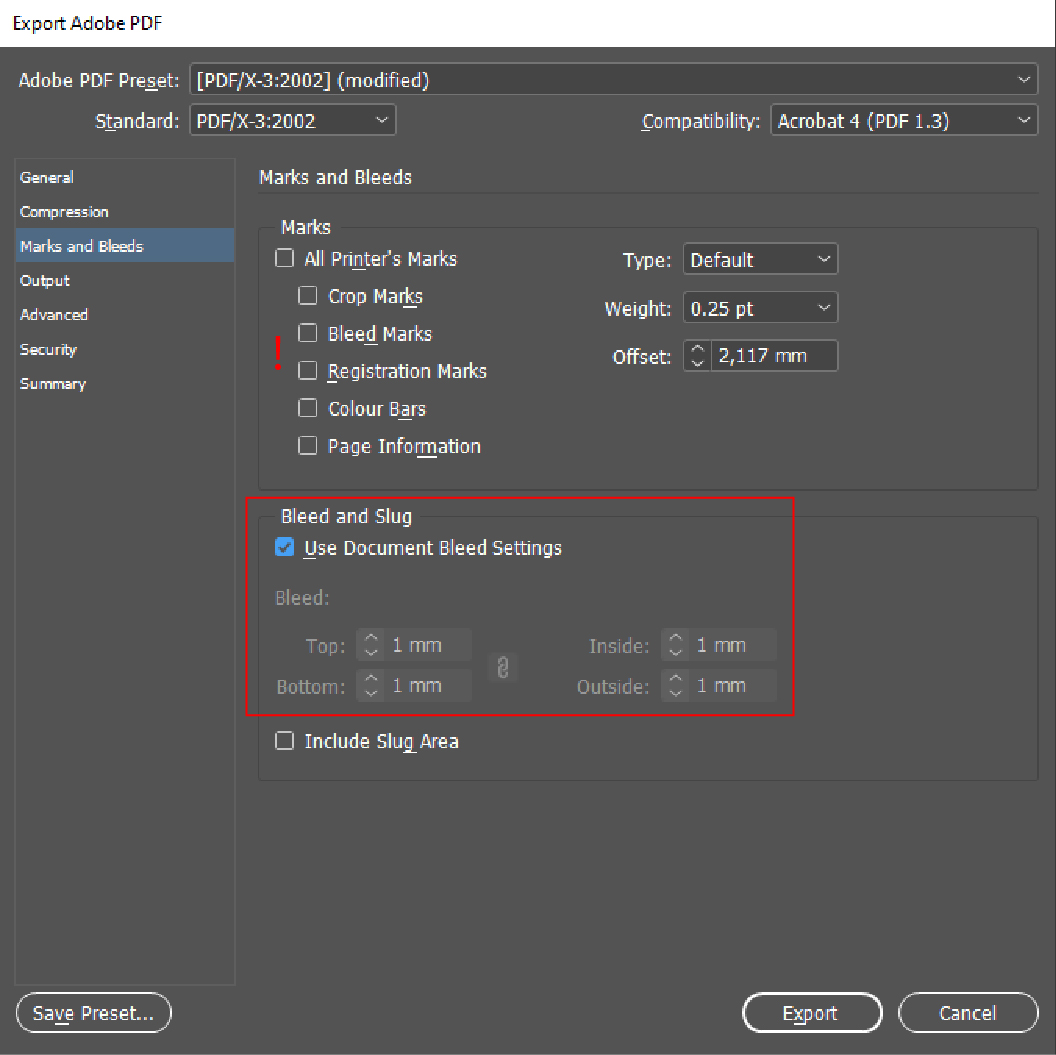Screen dimensions: 1056x1055
Task: Enable All Printer's Marks checkbox
Action: tap(285, 259)
